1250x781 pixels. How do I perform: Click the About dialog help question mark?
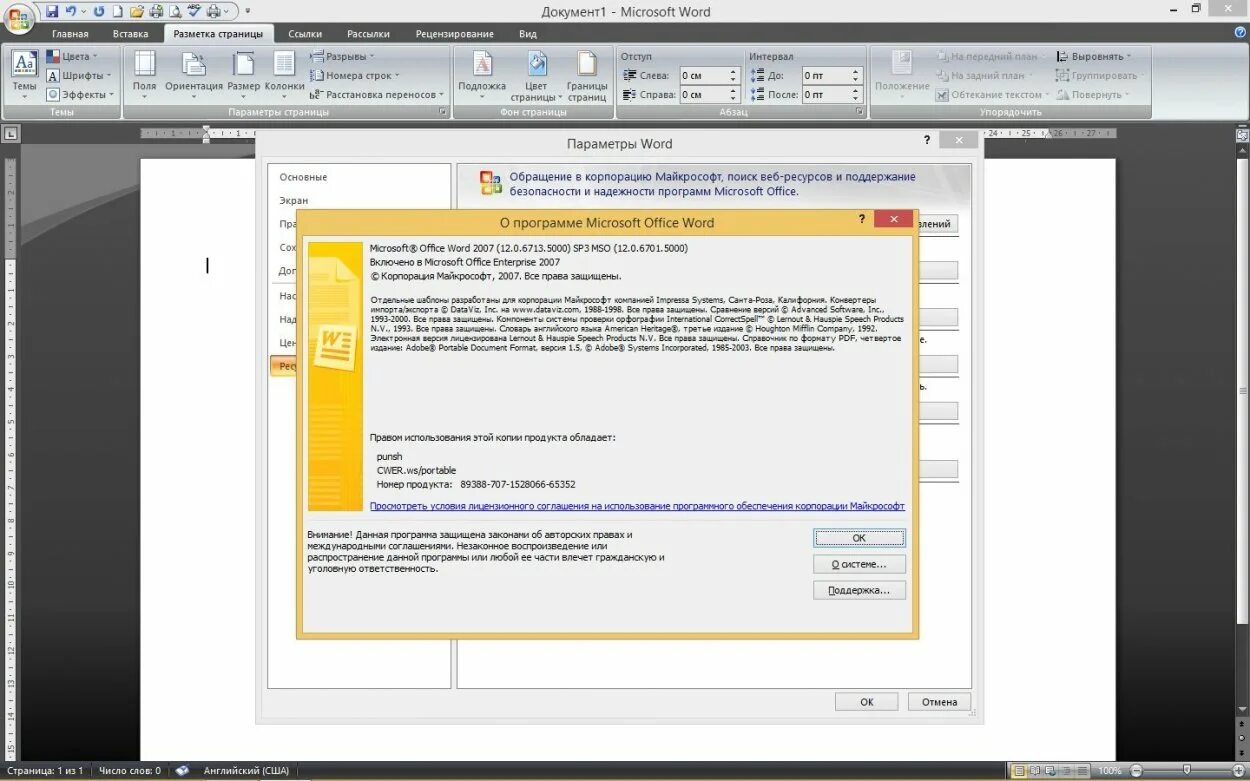862,218
